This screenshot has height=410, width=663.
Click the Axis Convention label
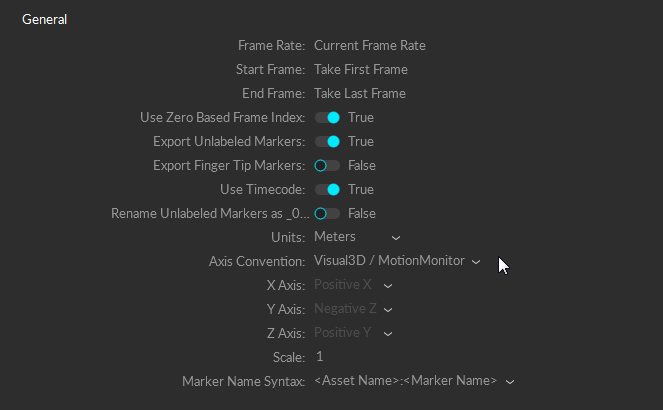point(257,261)
